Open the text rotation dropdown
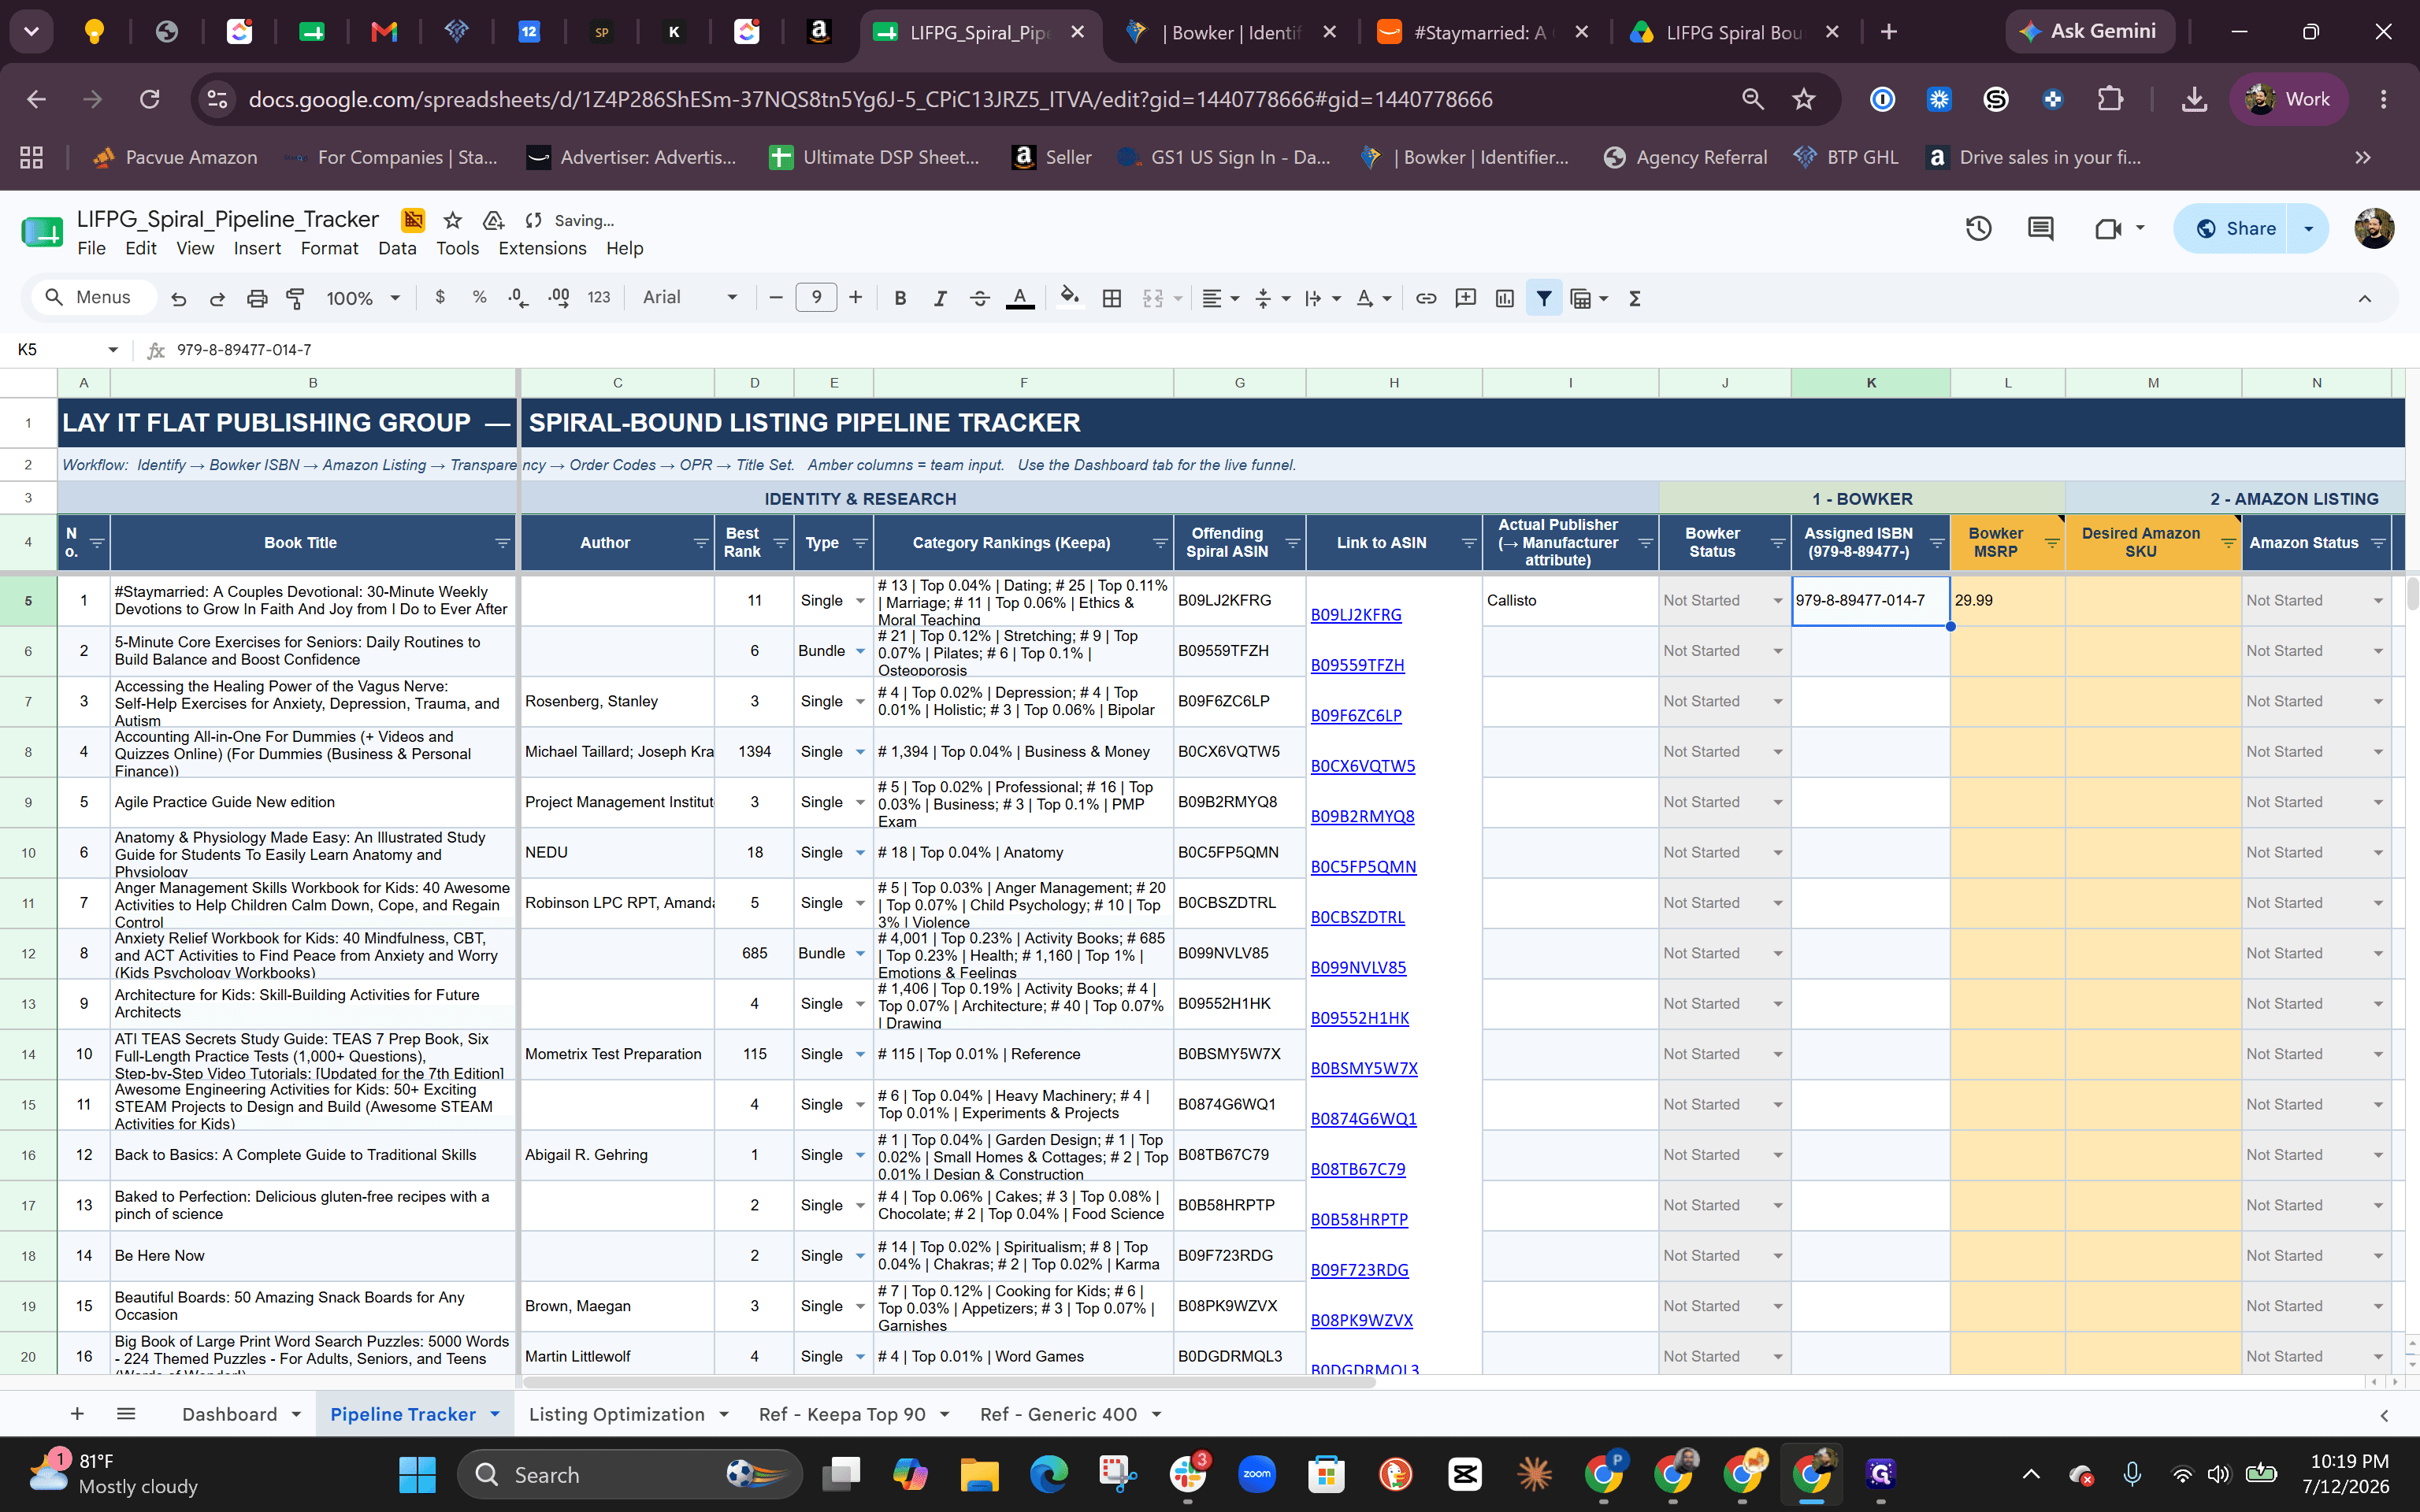2420x1512 pixels. click(1375, 298)
